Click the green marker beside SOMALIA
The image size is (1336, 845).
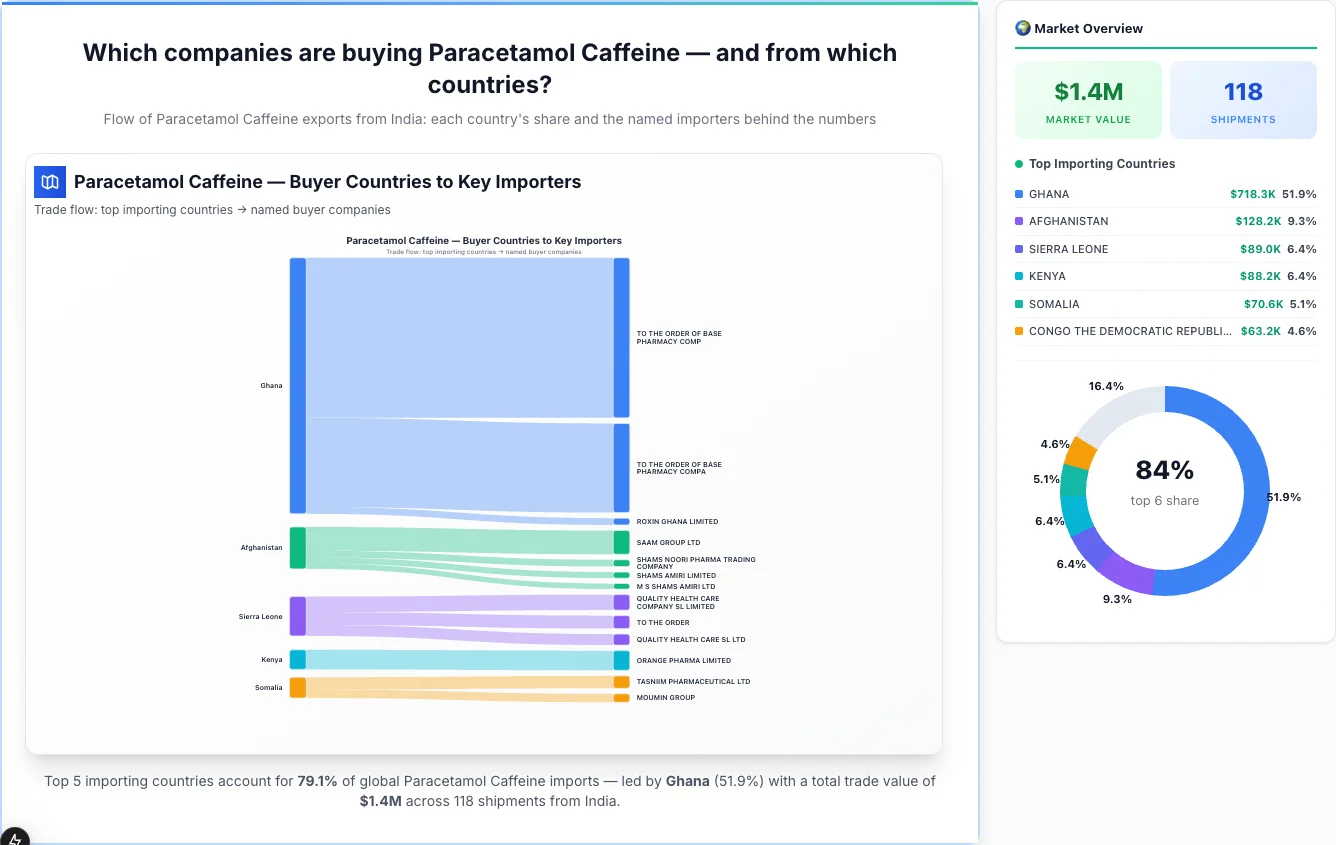coord(1019,304)
